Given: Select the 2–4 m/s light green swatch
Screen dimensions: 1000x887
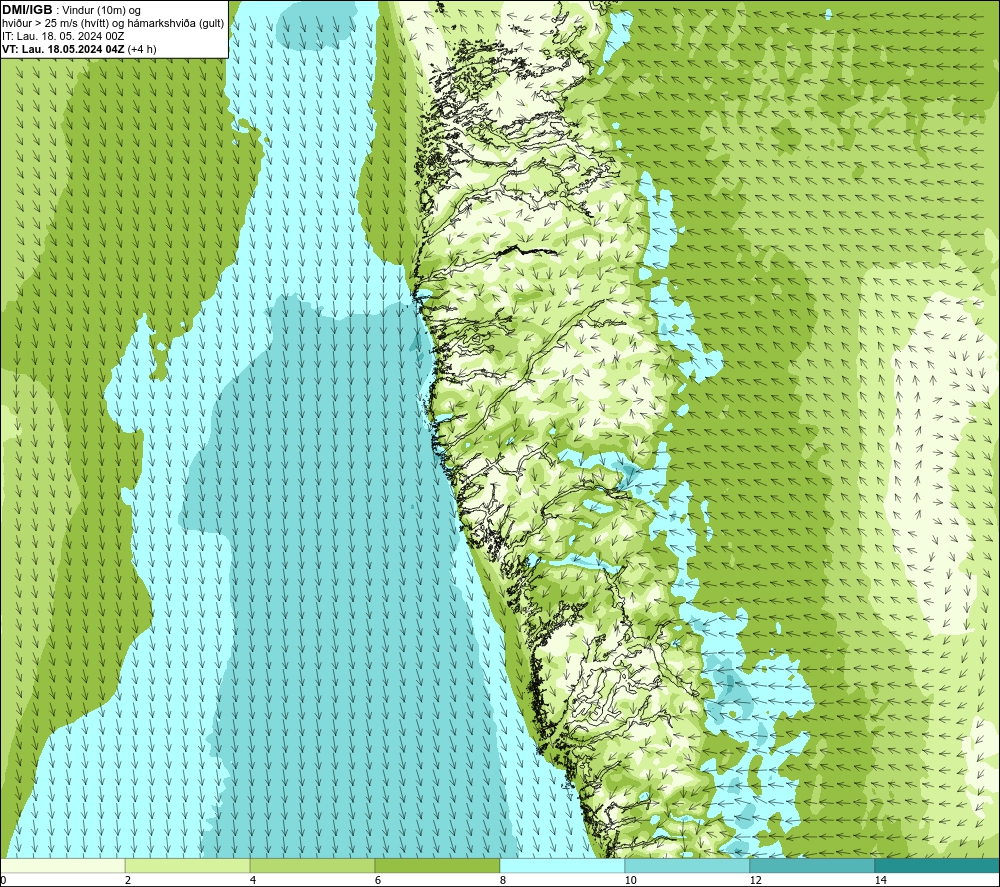Looking at the screenshot, I should (x=188, y=866).
